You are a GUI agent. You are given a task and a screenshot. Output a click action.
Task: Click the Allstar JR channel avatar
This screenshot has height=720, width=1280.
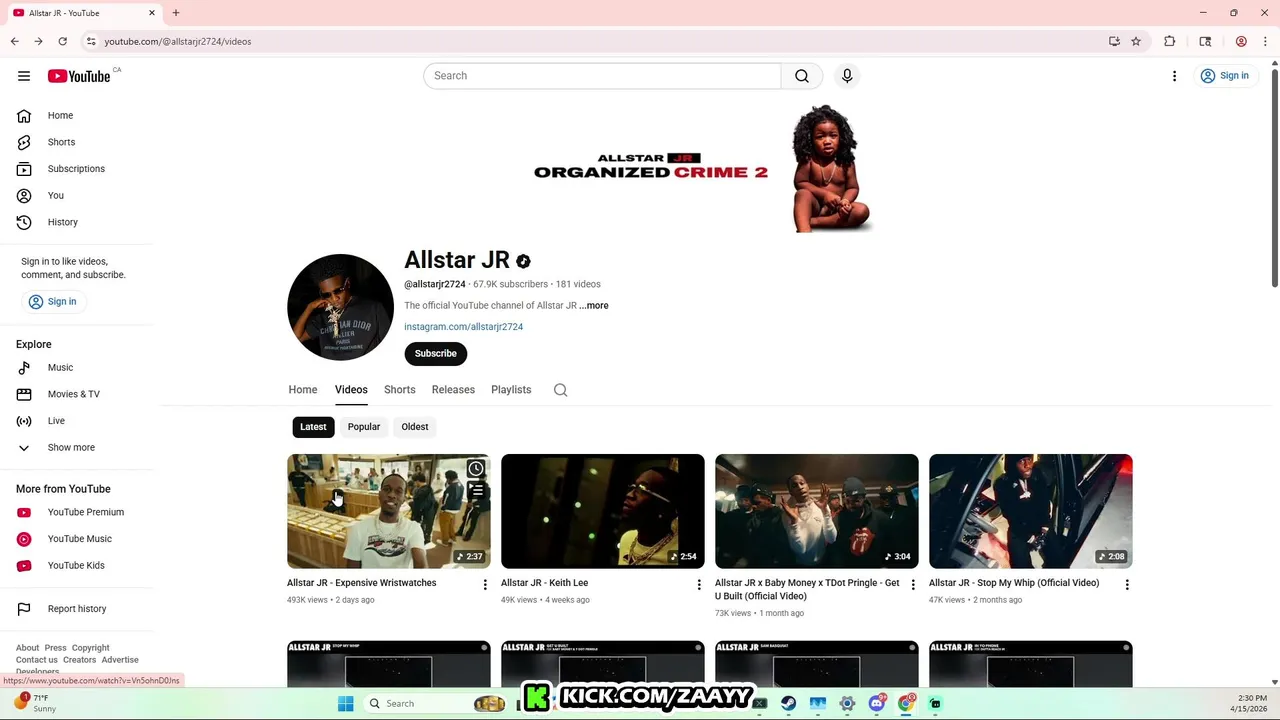(340, 307)
